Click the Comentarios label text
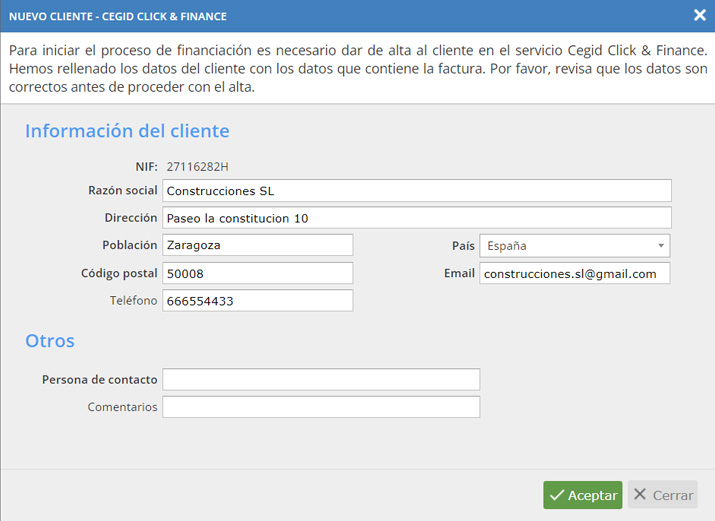 [x=122, y=407]
